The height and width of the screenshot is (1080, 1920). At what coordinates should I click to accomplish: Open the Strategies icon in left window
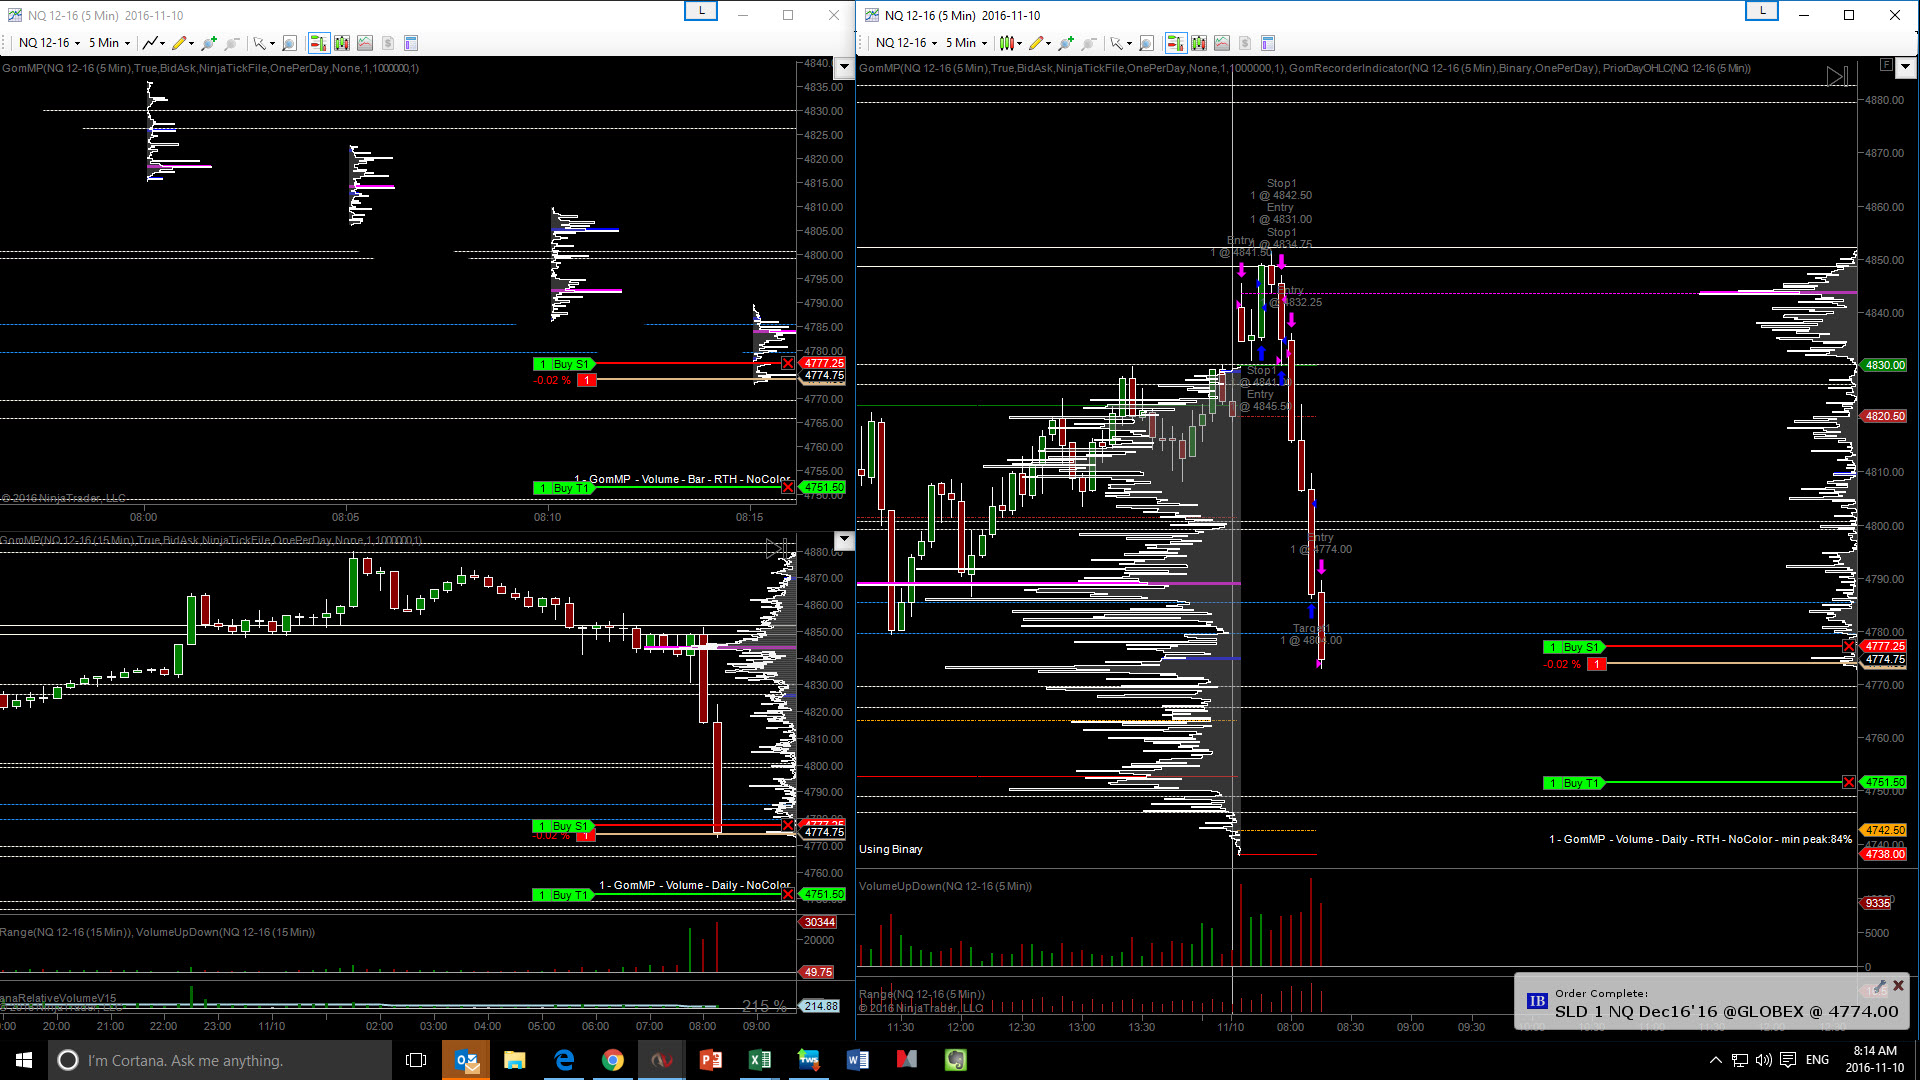[388, 43]
